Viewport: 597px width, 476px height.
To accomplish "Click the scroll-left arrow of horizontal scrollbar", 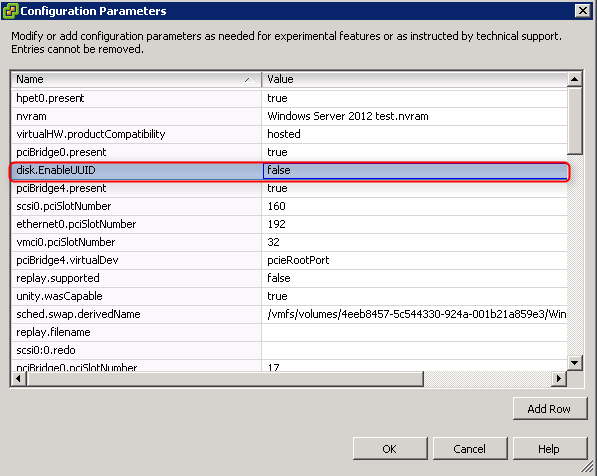I will 18,379.
